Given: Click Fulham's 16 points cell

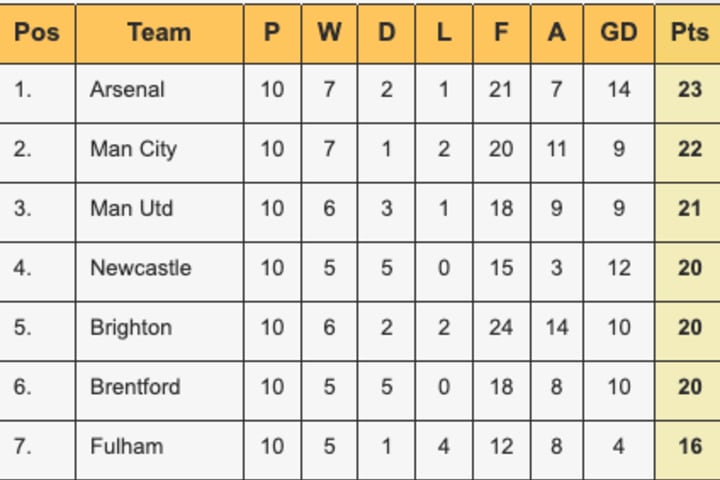Looking at the screenshot, I should [689, 446].
